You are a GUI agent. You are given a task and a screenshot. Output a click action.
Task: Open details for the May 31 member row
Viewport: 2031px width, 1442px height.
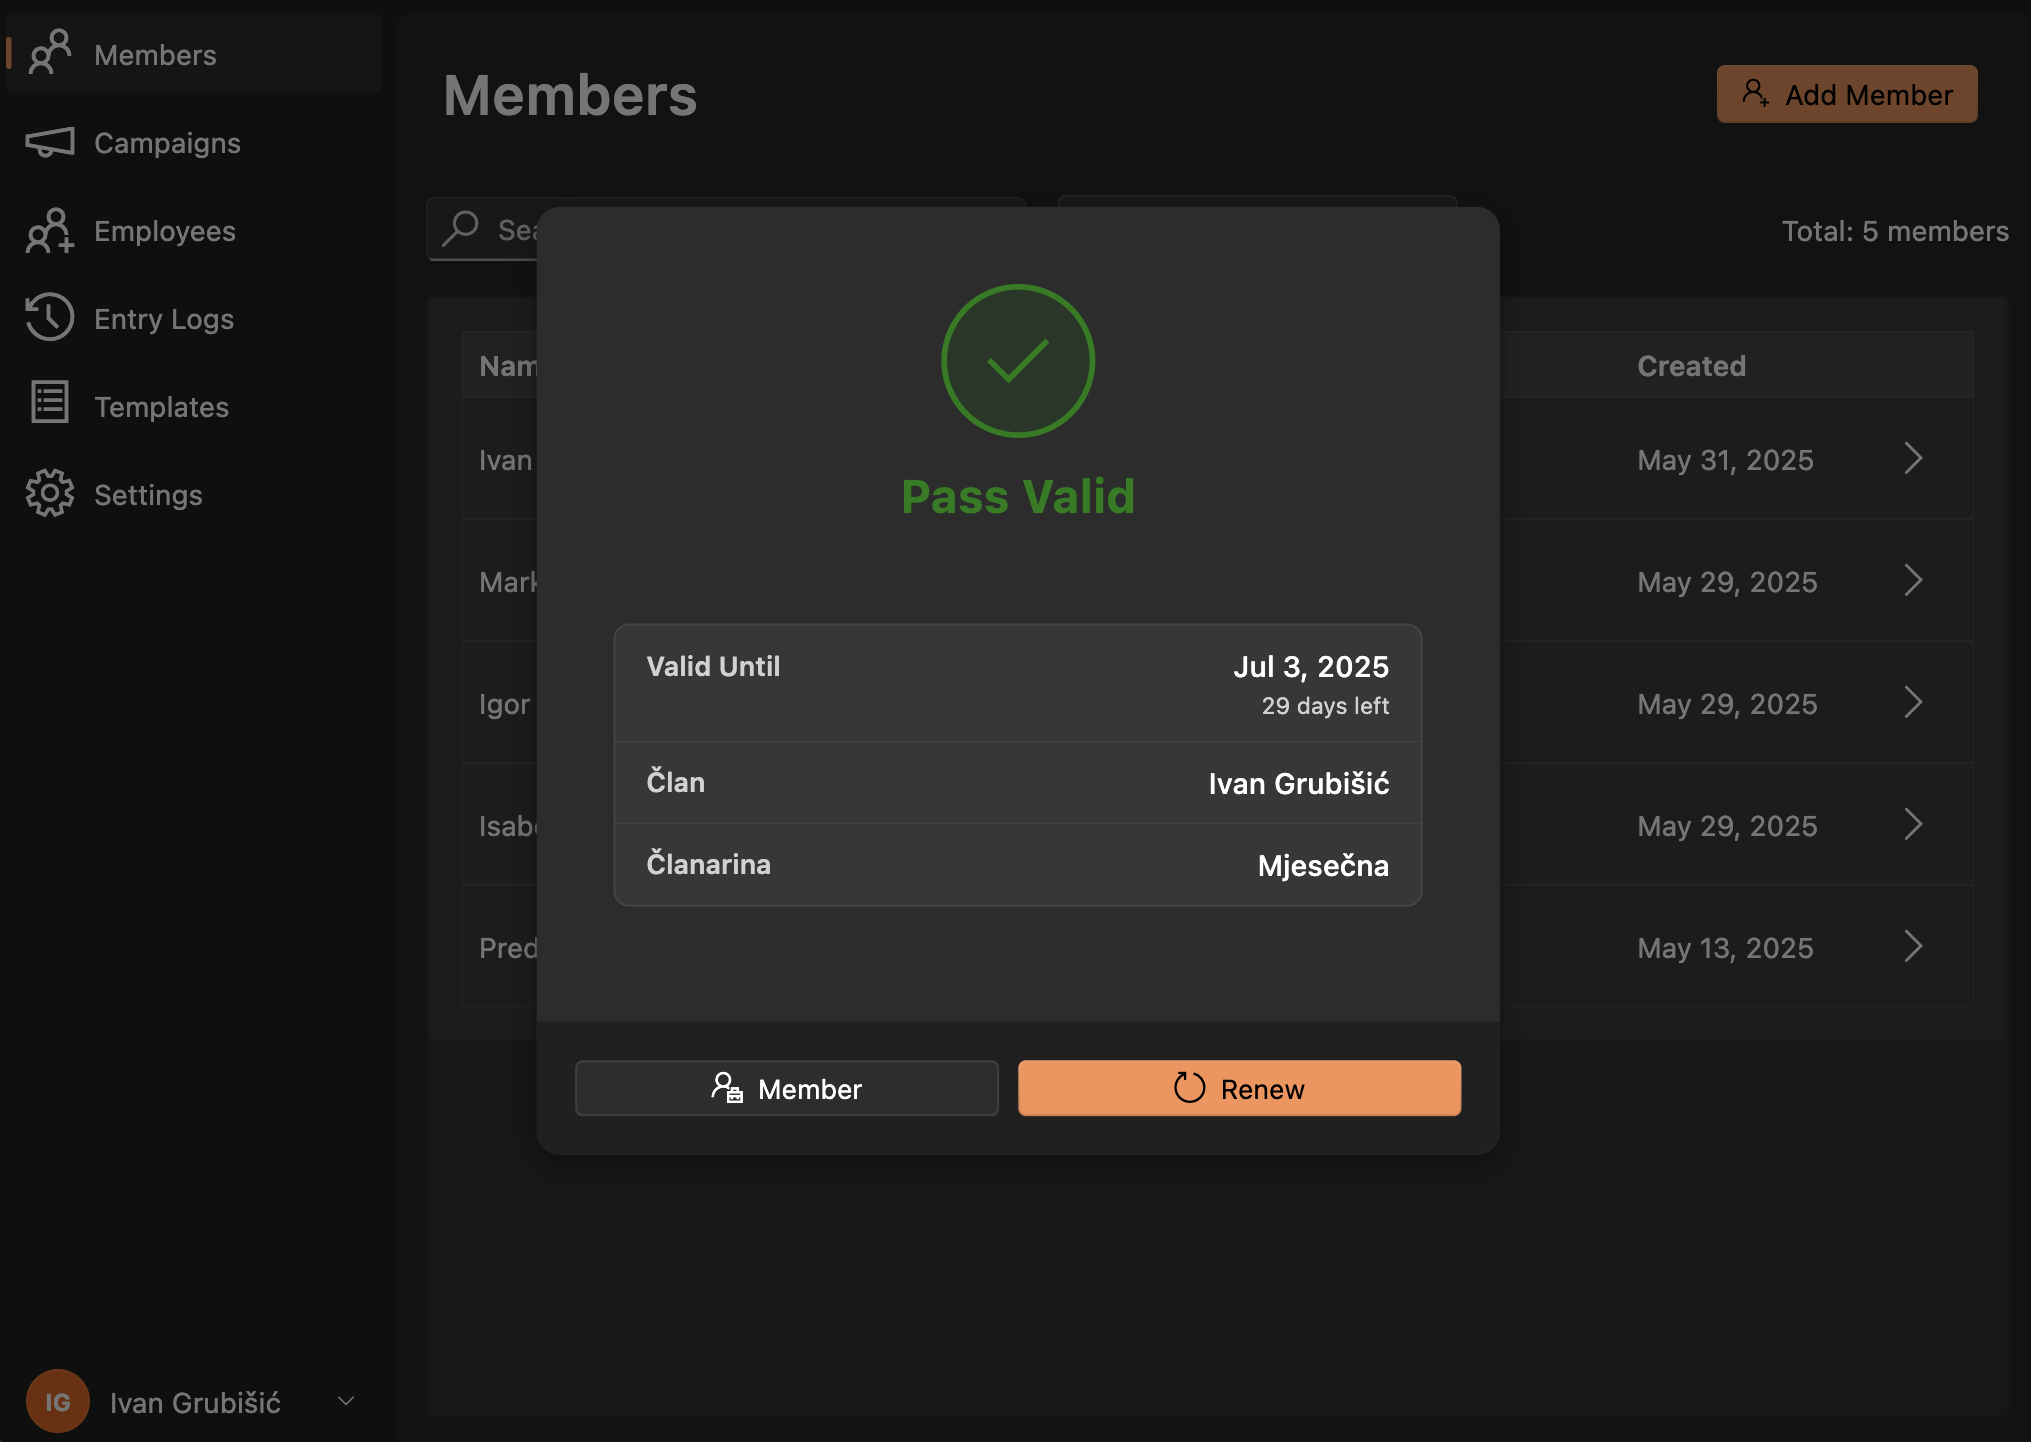tap(1912, 459)
